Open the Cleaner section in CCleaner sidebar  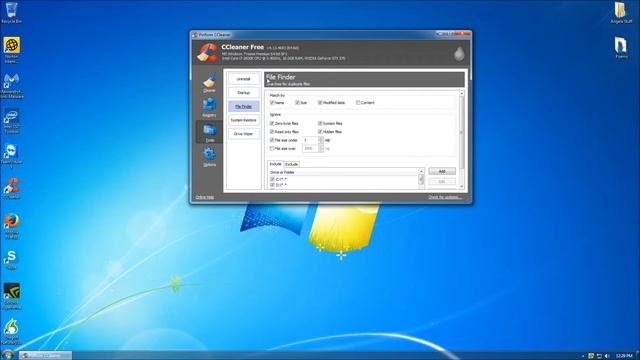click(209, 82)
